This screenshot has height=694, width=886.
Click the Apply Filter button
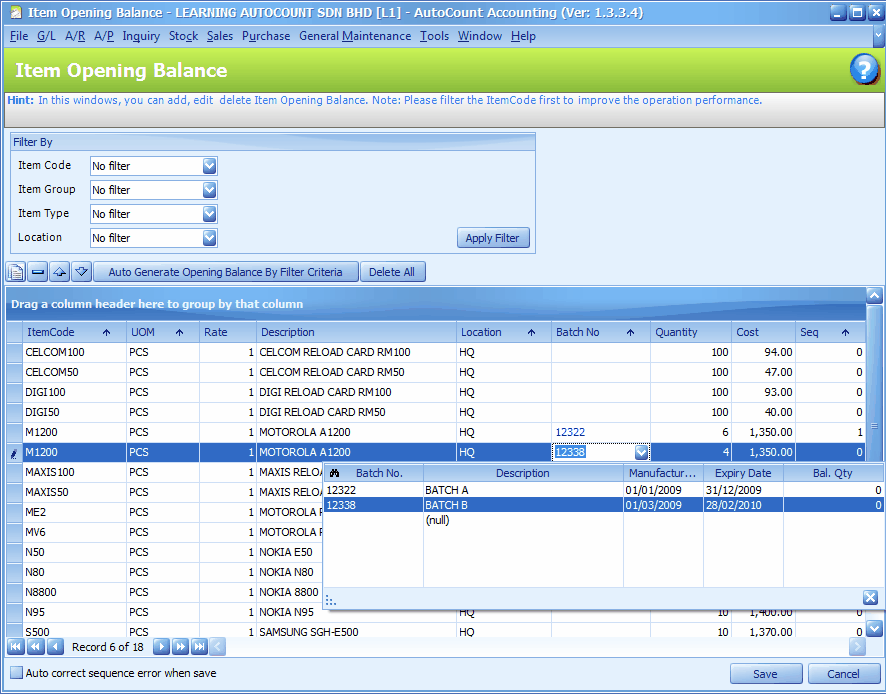coord(493,238)
